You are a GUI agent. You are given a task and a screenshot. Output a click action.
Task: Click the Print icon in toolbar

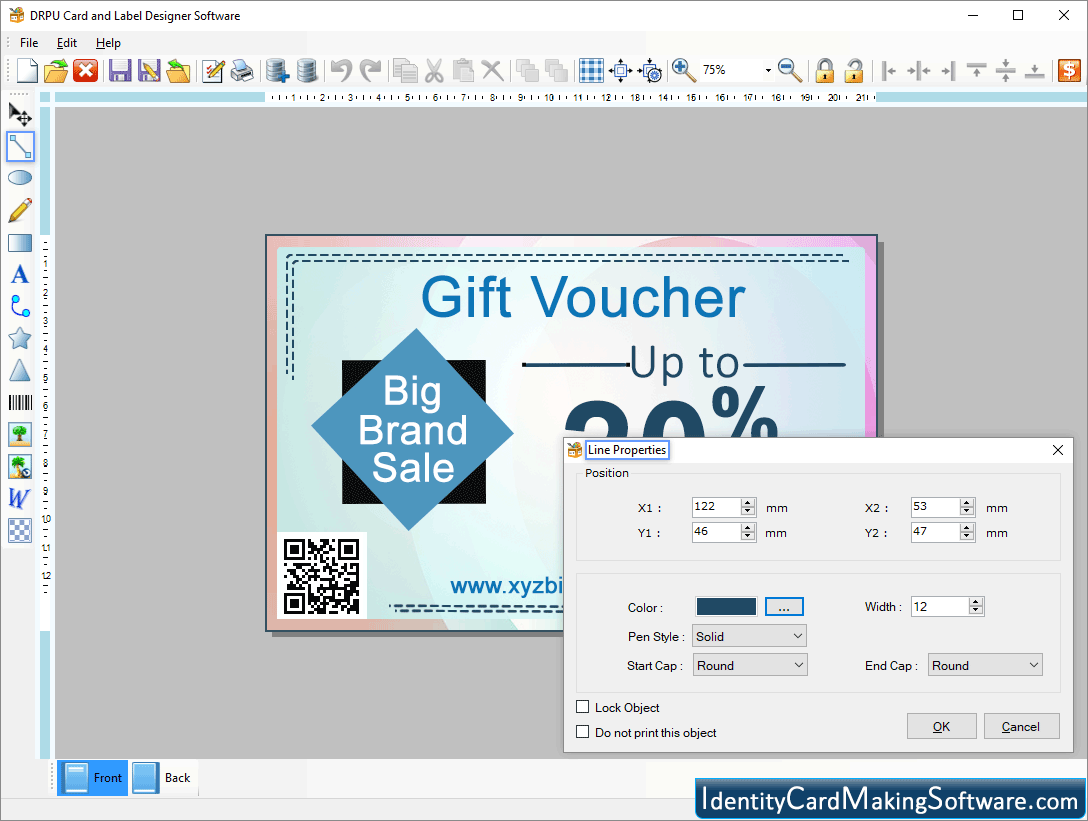pyautogui.click(x=242, y=70)
